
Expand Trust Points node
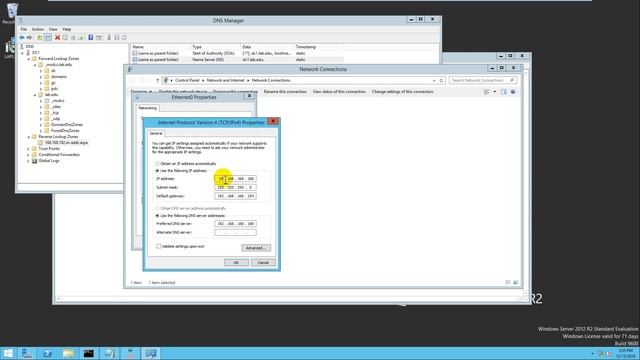29,149
